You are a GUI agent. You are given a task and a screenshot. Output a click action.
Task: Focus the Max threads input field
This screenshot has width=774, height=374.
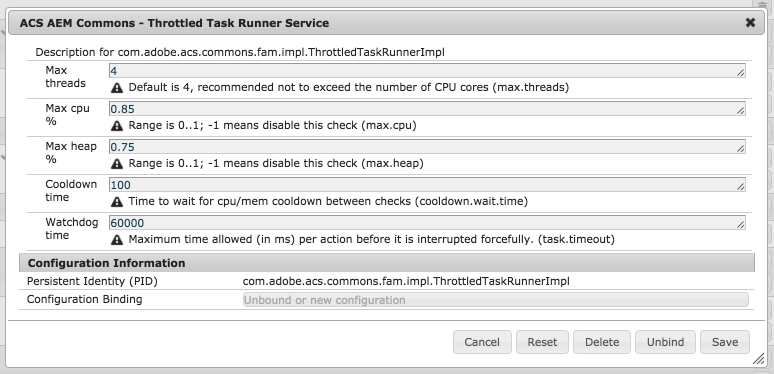pyautogui.click(x=427, y=71)
